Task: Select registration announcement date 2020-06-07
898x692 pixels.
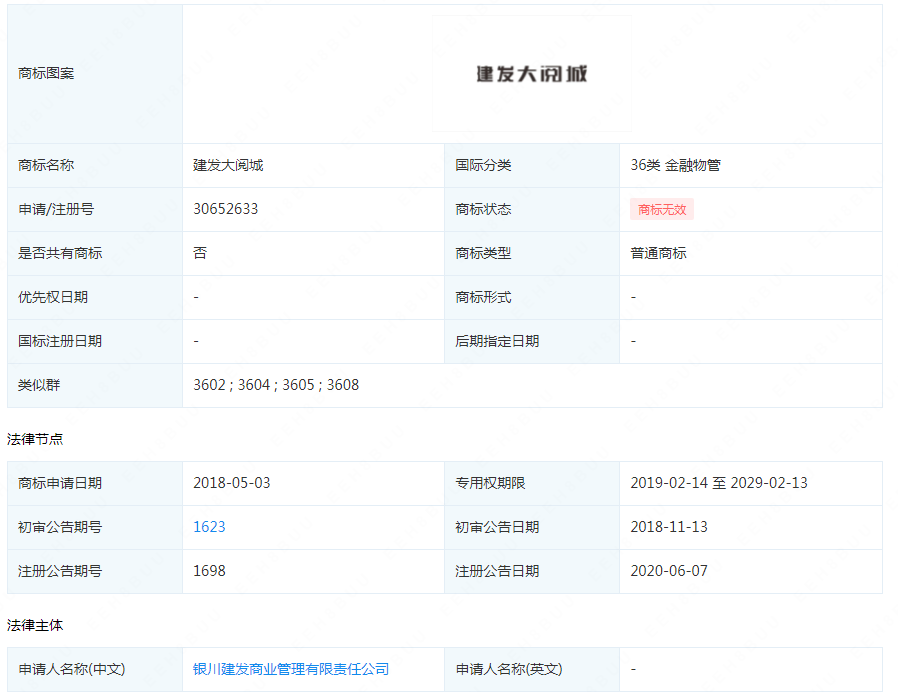Action: click(x=669, y=571)
